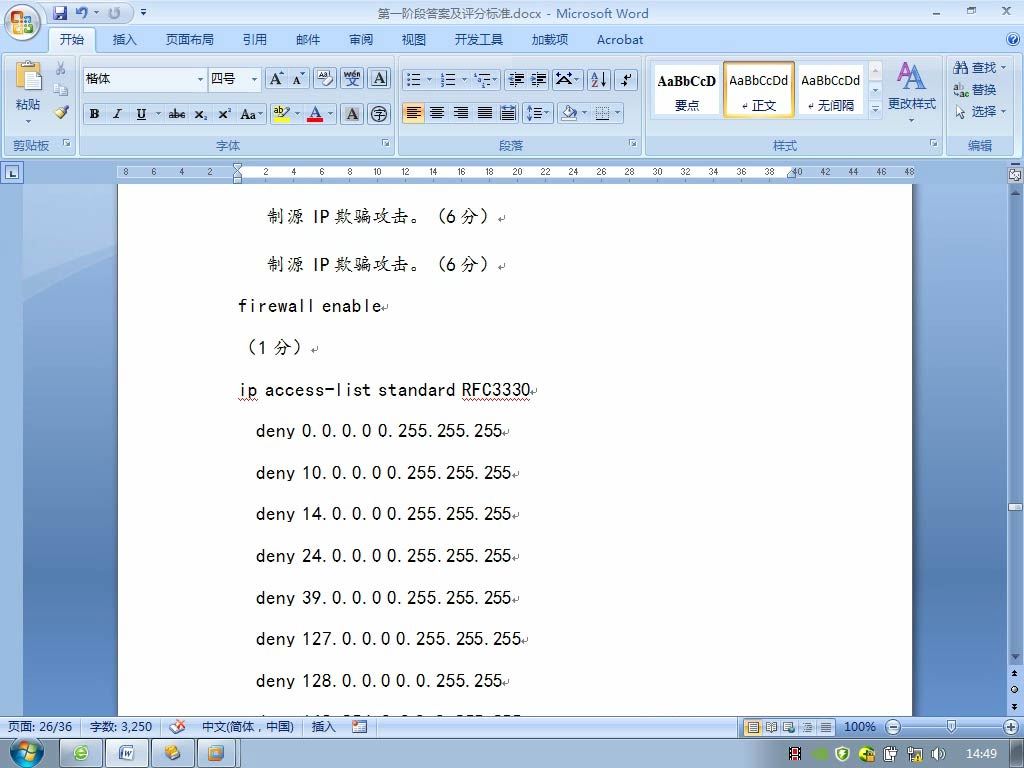Screen dimensions: 1024x768
Task: Open the 引用 ribbon tab
Action: [255, 40]
